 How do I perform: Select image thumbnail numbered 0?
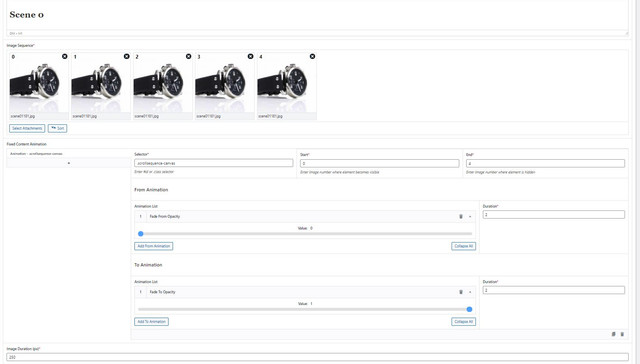click(39, 86)
